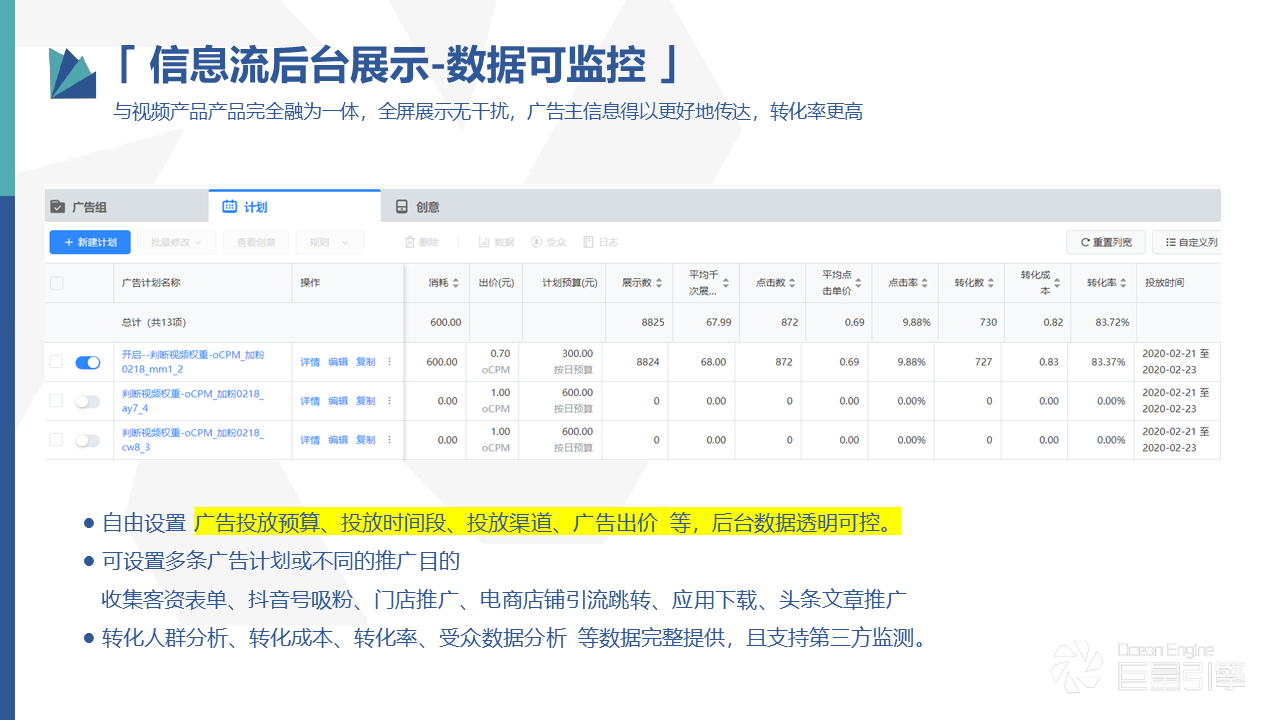Turn off the first ad plan's enabled switch

(88, 362)
